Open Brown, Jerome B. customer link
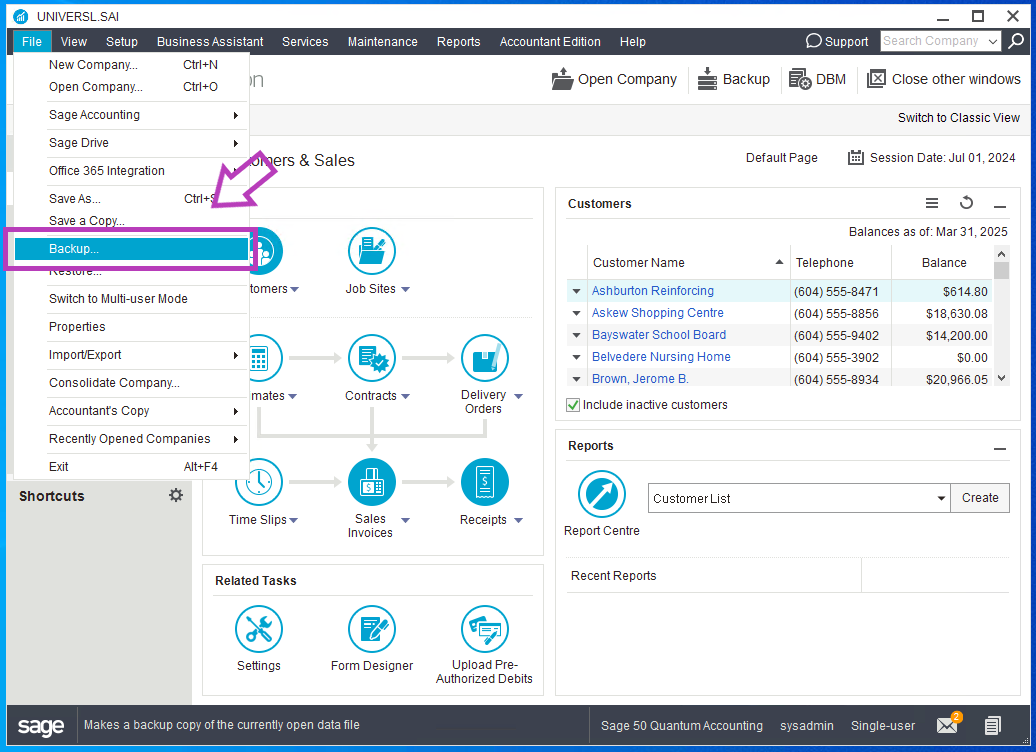 tap(640, 379)
